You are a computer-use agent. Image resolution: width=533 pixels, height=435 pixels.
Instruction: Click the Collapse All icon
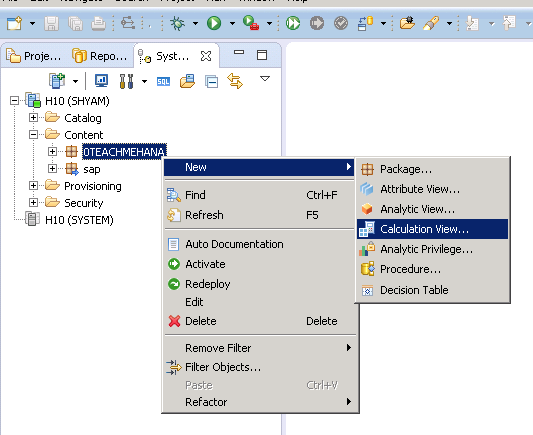pyautogui.click(x=211, y=82)
